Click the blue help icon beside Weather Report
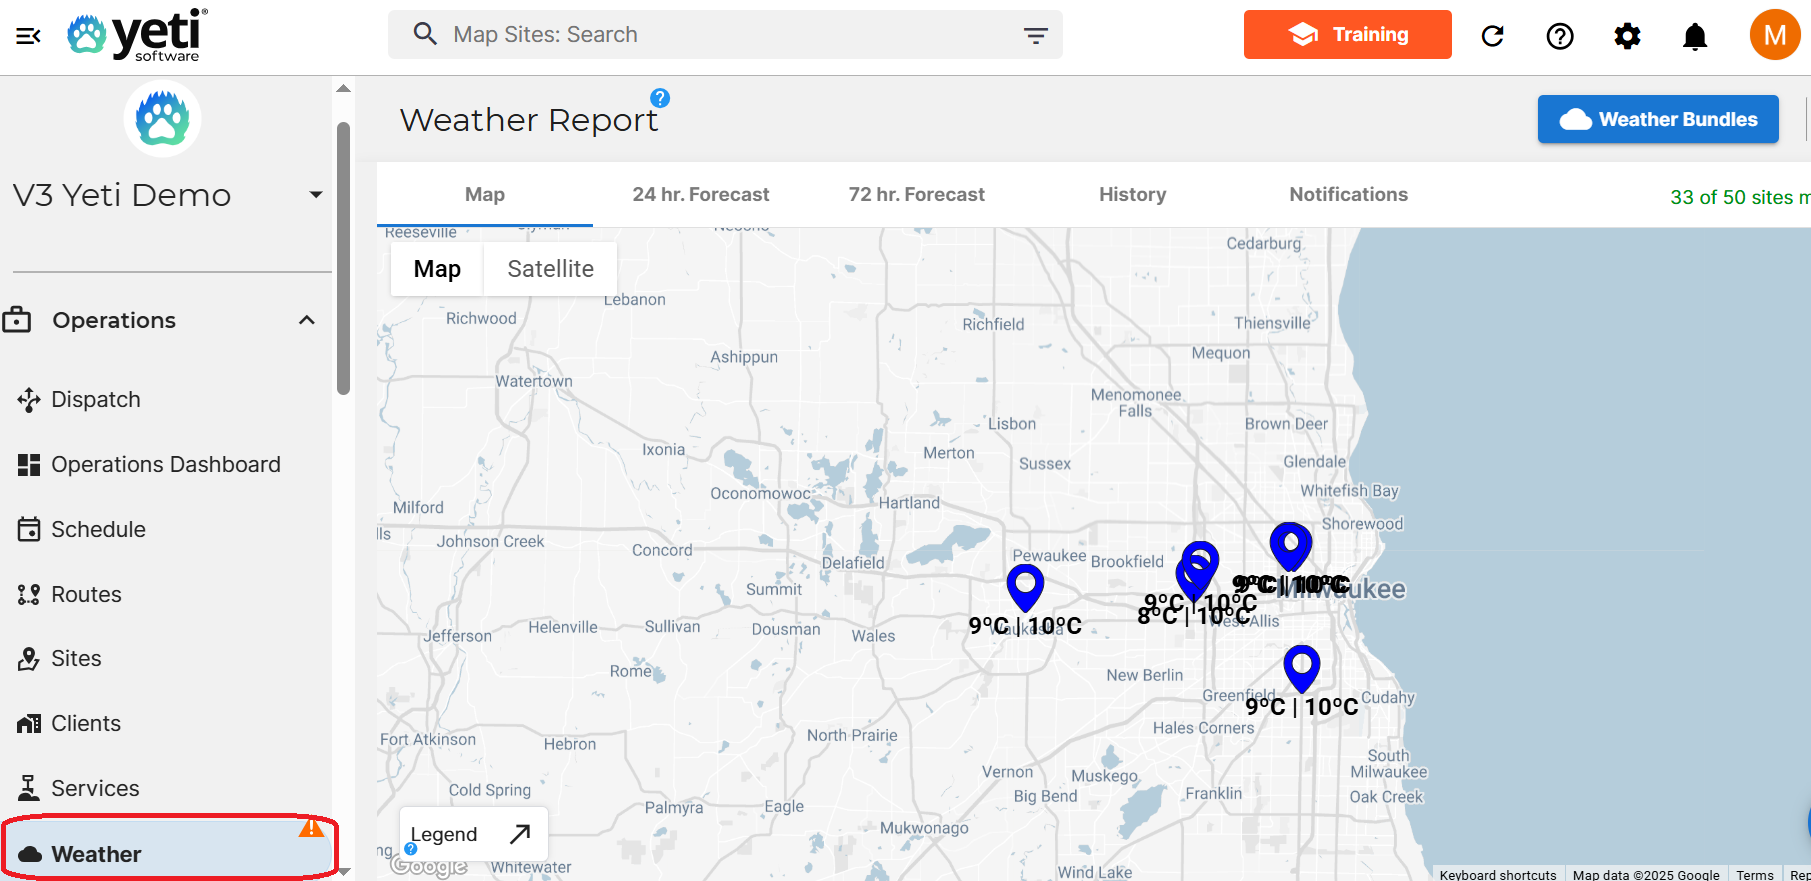The width and height of the screenshot is (1811, 881). pyautogui.click(x=660, y=98)
